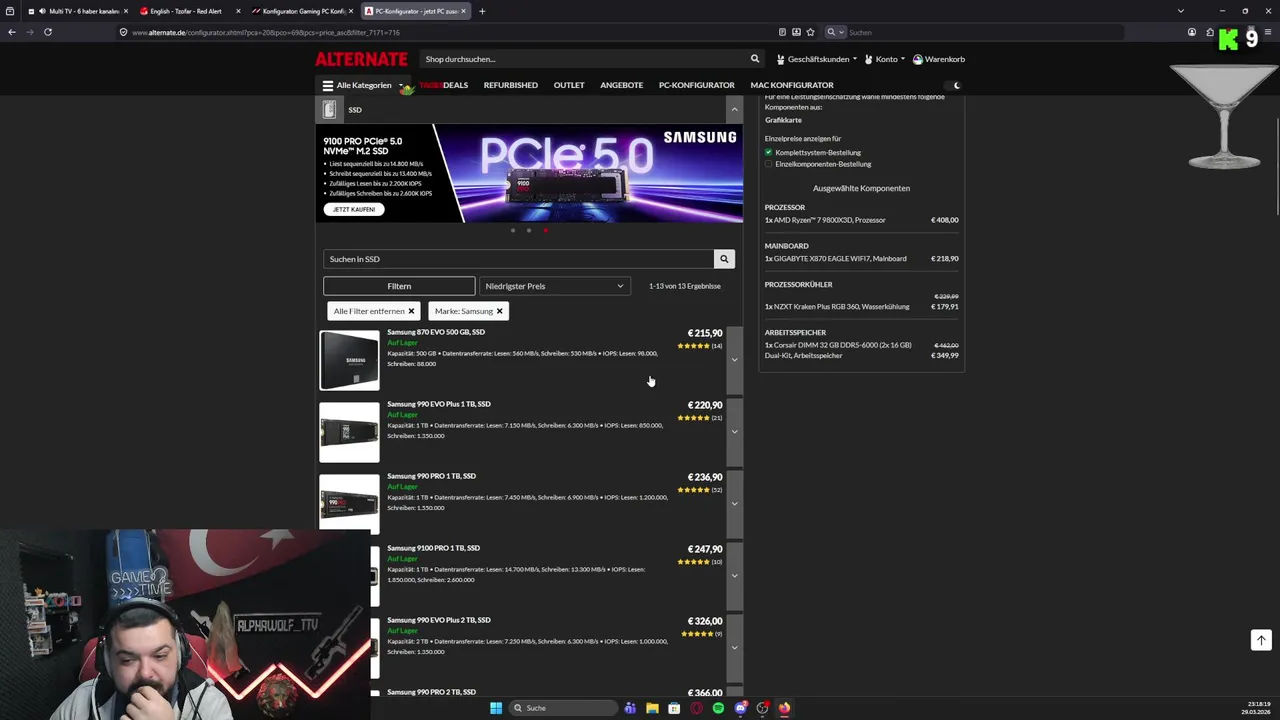Open File Explorer from the taskbar
Image resolution: width=1280 pixels, height=720 pixels.
652,708
